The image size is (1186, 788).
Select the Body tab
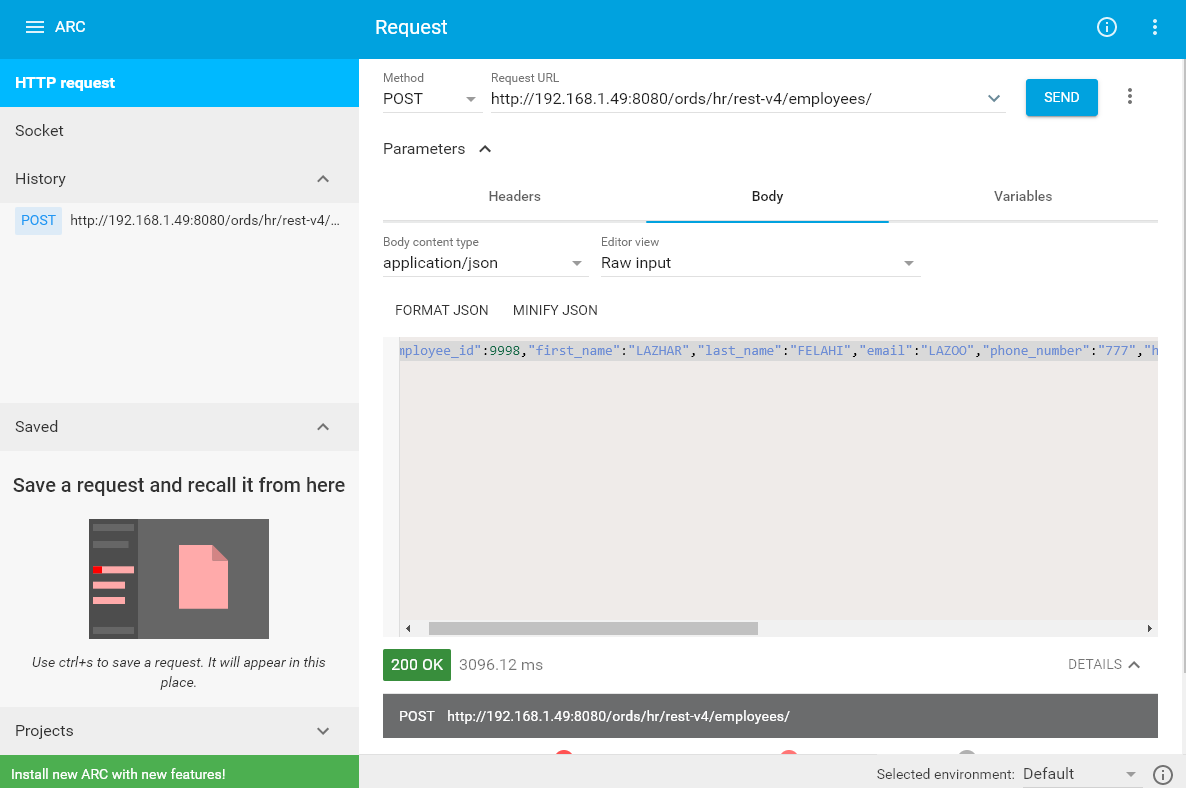(x=767, y=197)
